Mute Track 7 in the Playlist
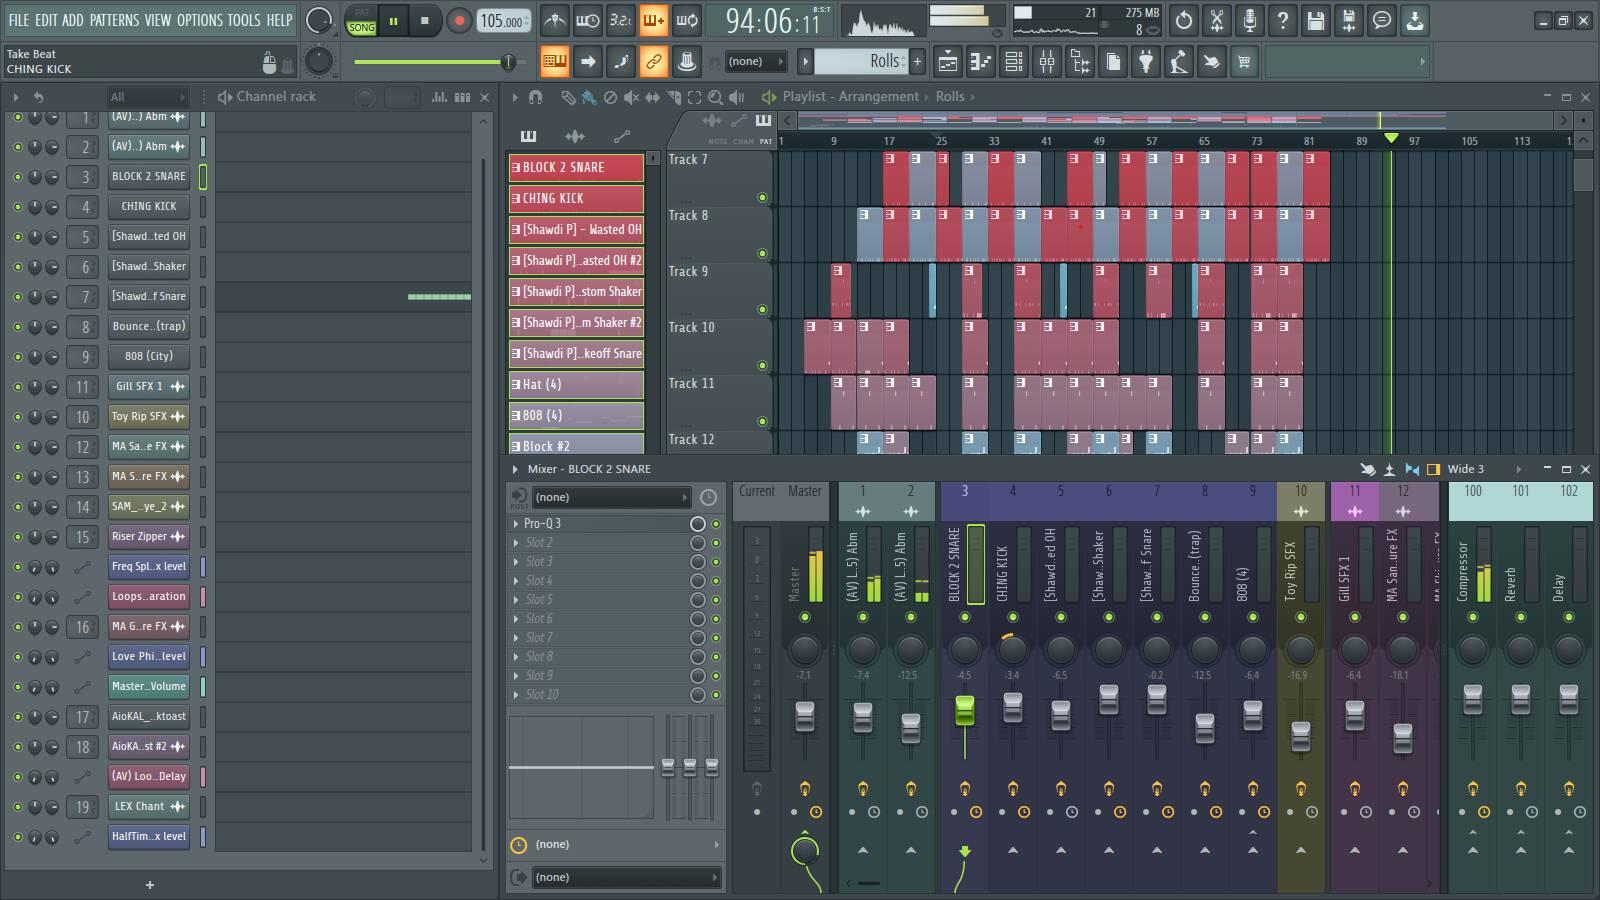The image size is (1600, 900). [x=762, y=198]
